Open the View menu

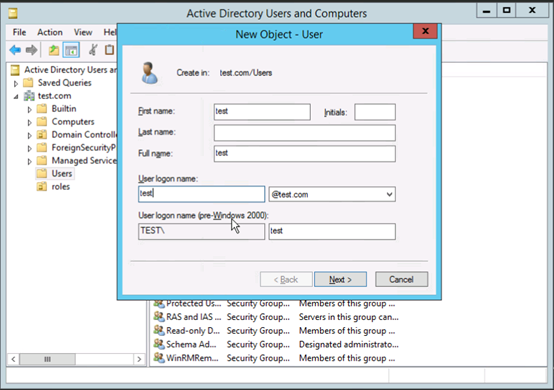tap(83, 32)
